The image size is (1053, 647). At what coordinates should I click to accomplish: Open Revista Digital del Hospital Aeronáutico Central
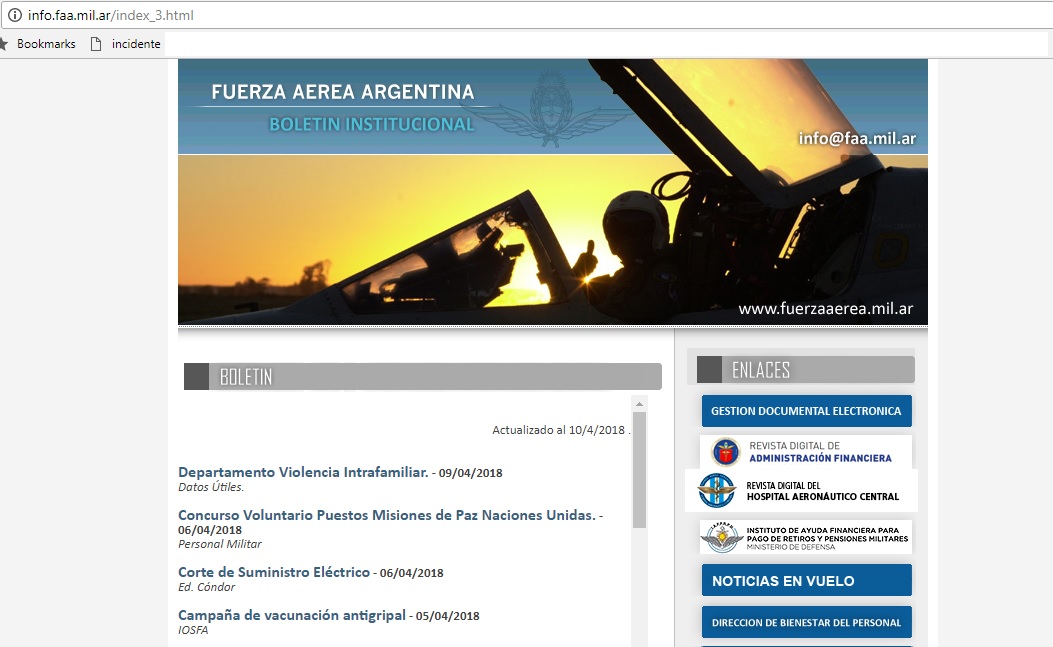click(801, 490)
